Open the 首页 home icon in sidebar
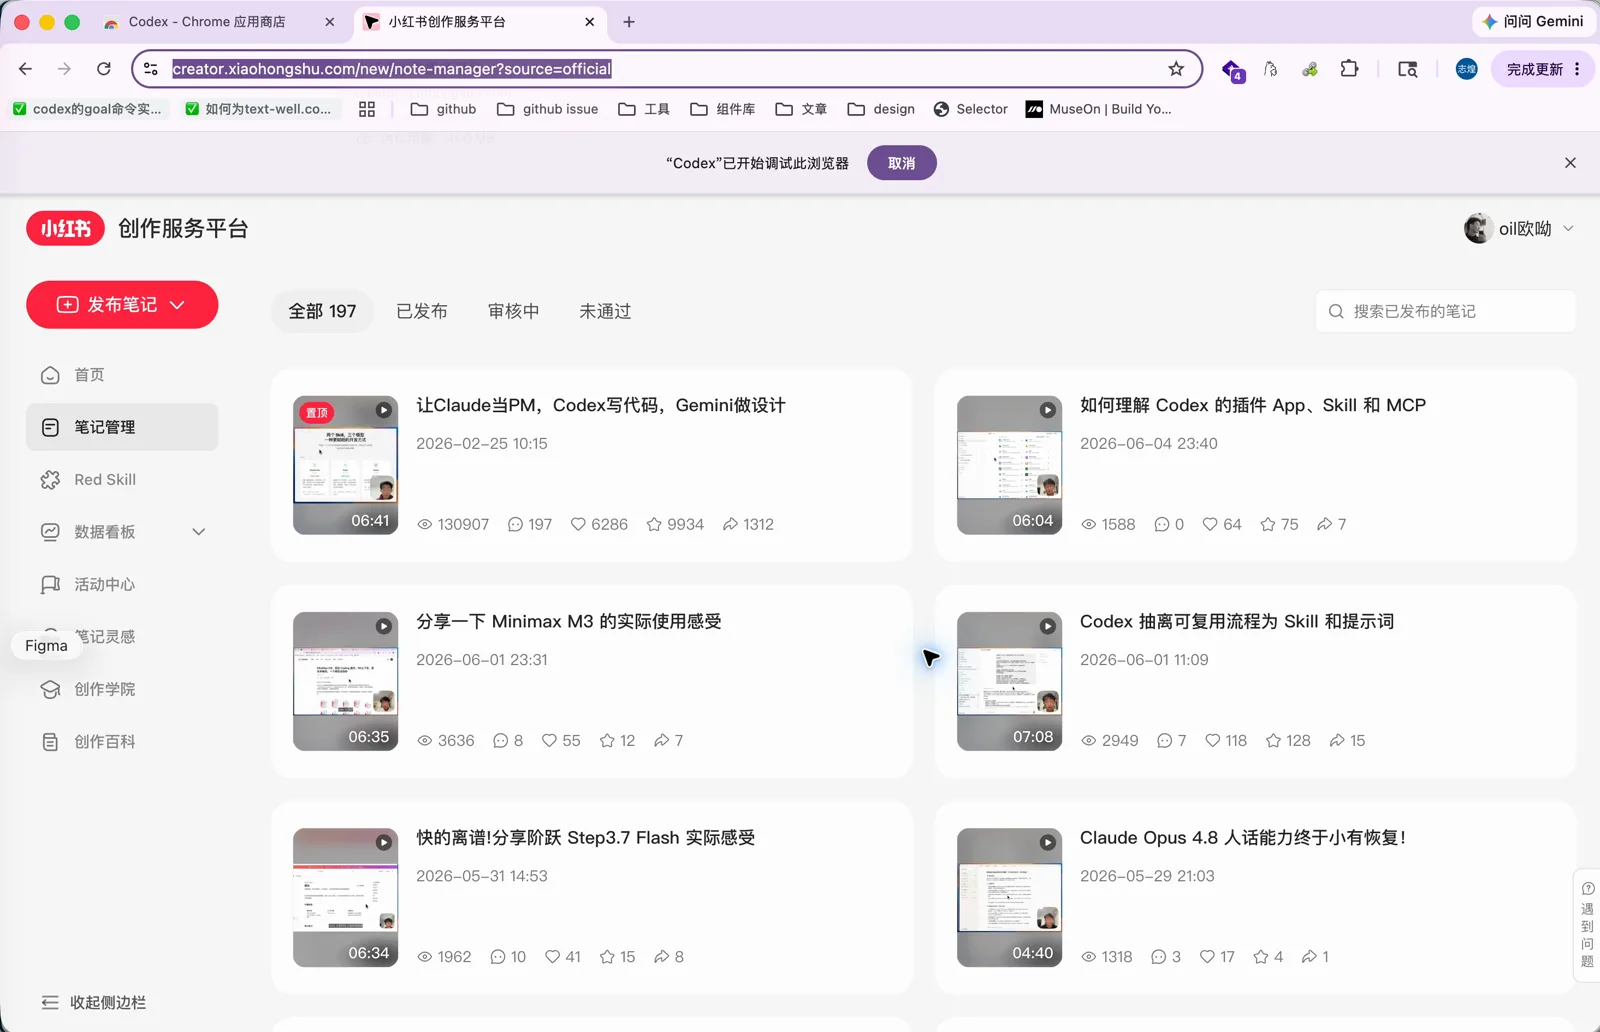 click(x=50, y=375)
